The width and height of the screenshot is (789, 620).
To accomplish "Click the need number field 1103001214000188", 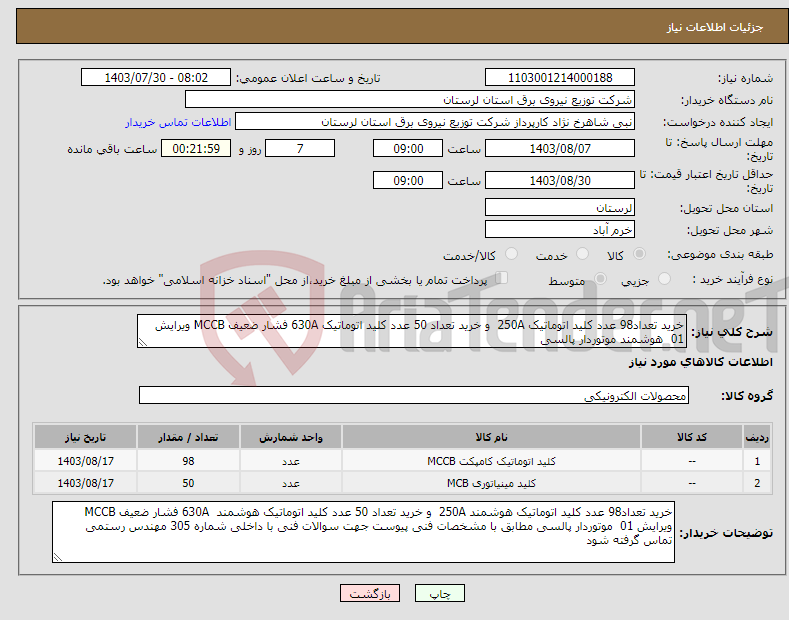I will tap(560, 78).
